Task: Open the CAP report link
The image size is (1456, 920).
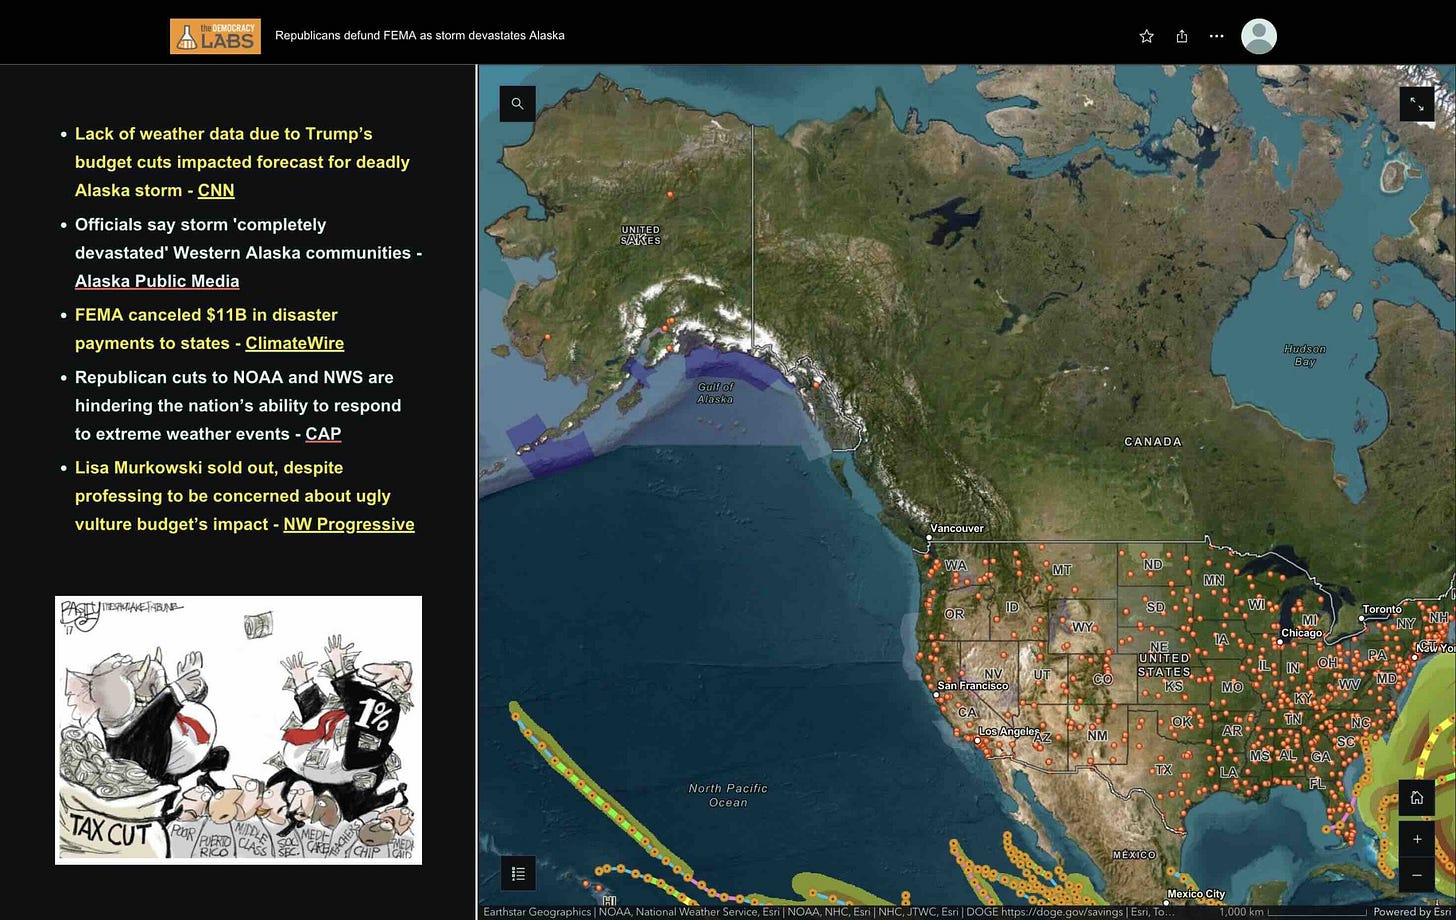Action: tap(323, 434)
